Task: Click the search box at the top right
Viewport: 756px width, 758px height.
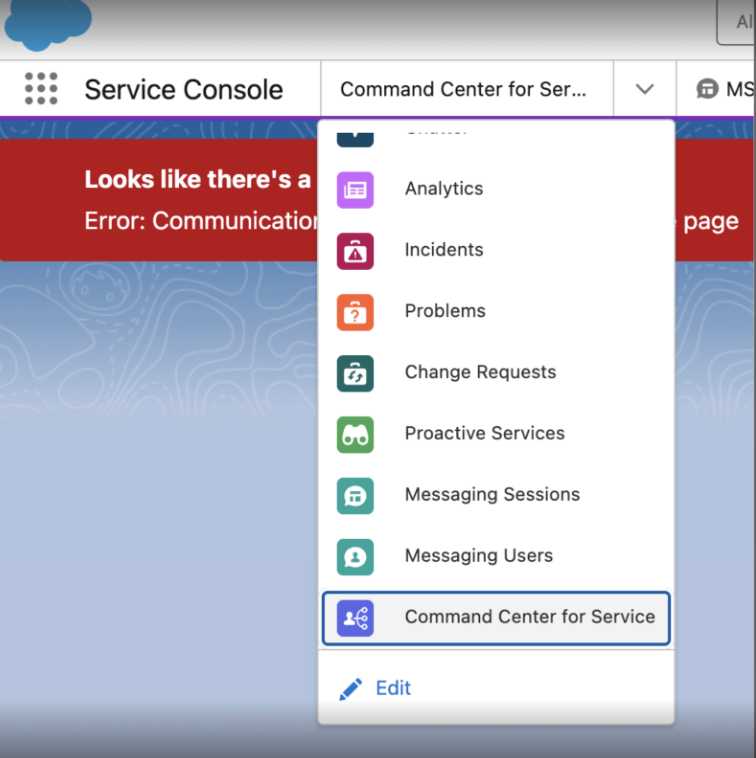Action: coord(736,22)
